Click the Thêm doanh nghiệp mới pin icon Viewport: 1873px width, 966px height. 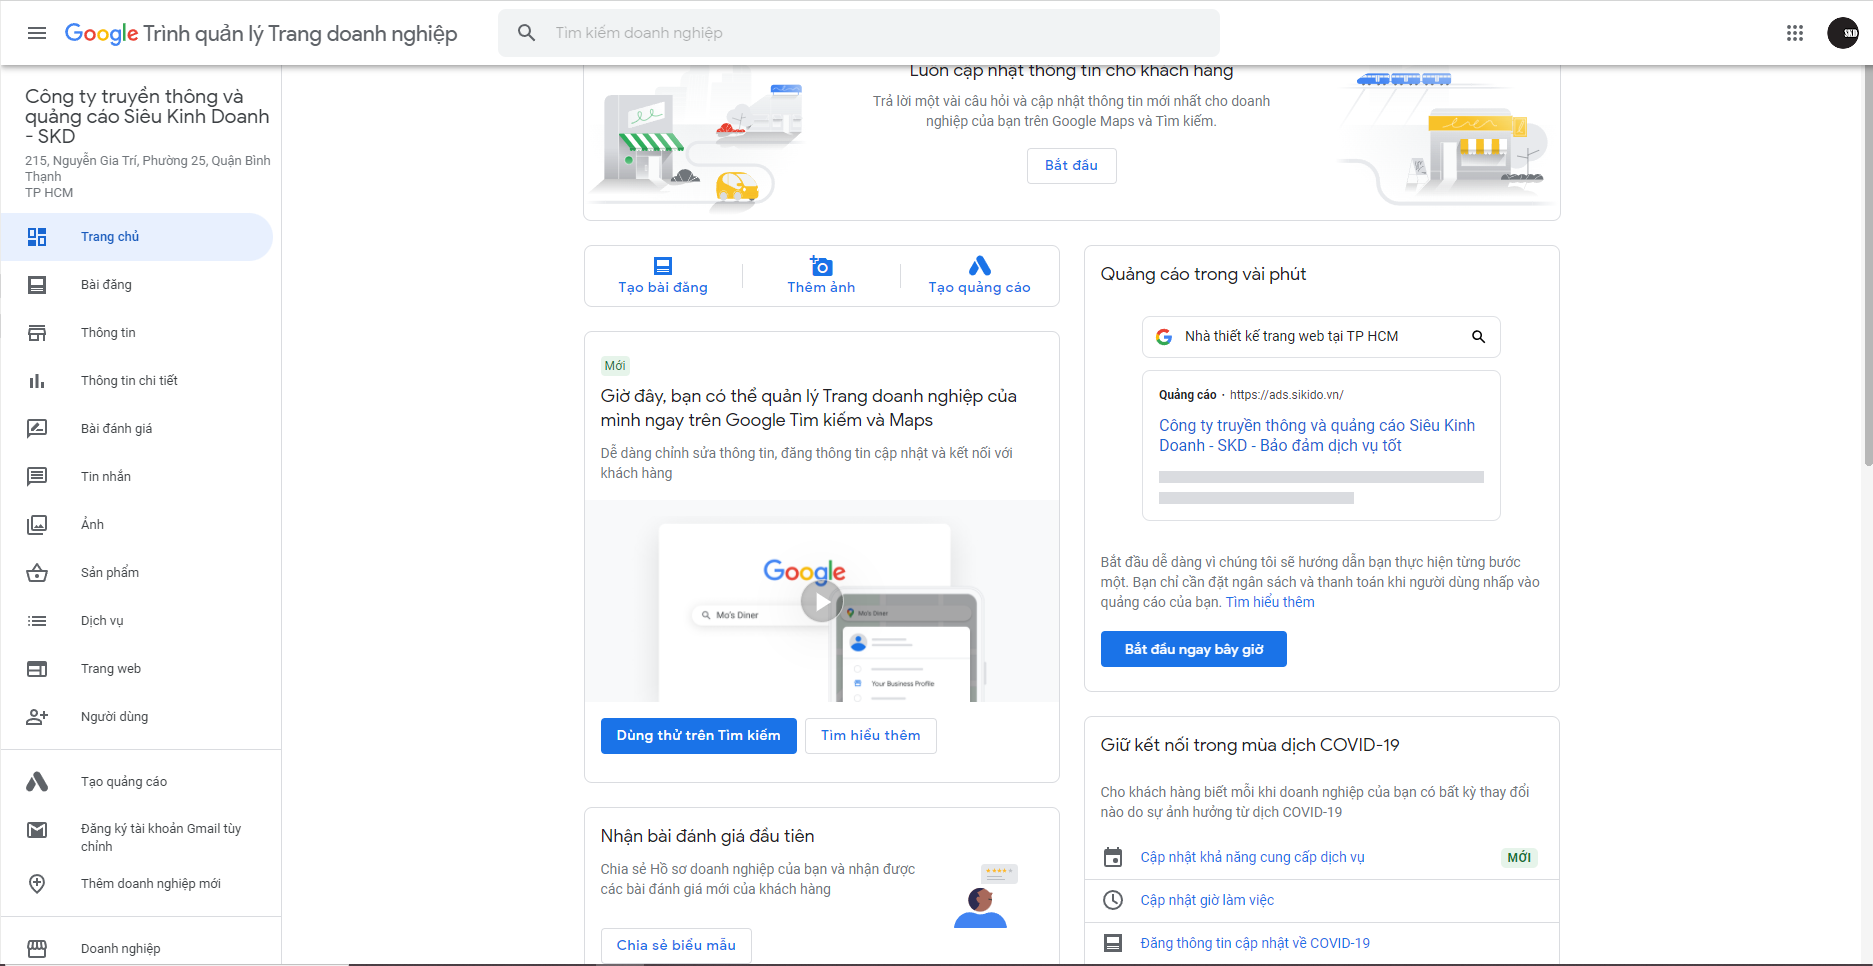37,884
